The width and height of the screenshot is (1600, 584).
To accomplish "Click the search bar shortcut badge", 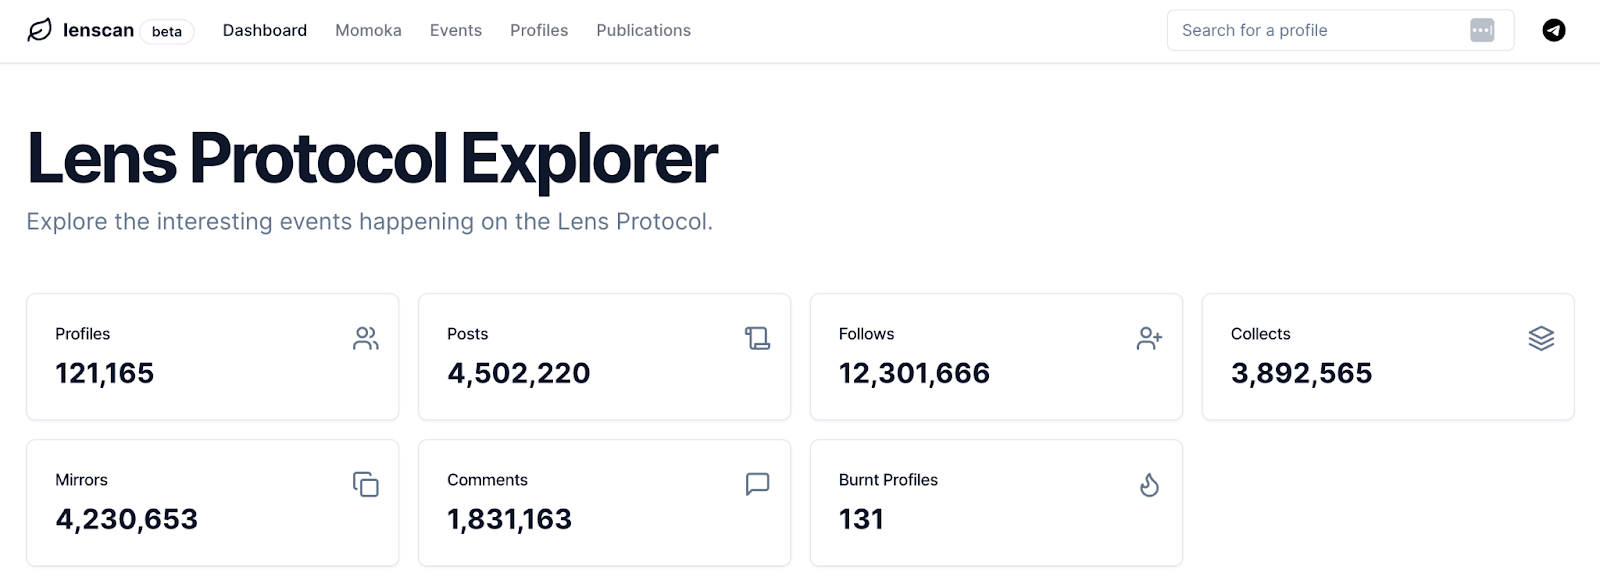I will pos(1482,30).
